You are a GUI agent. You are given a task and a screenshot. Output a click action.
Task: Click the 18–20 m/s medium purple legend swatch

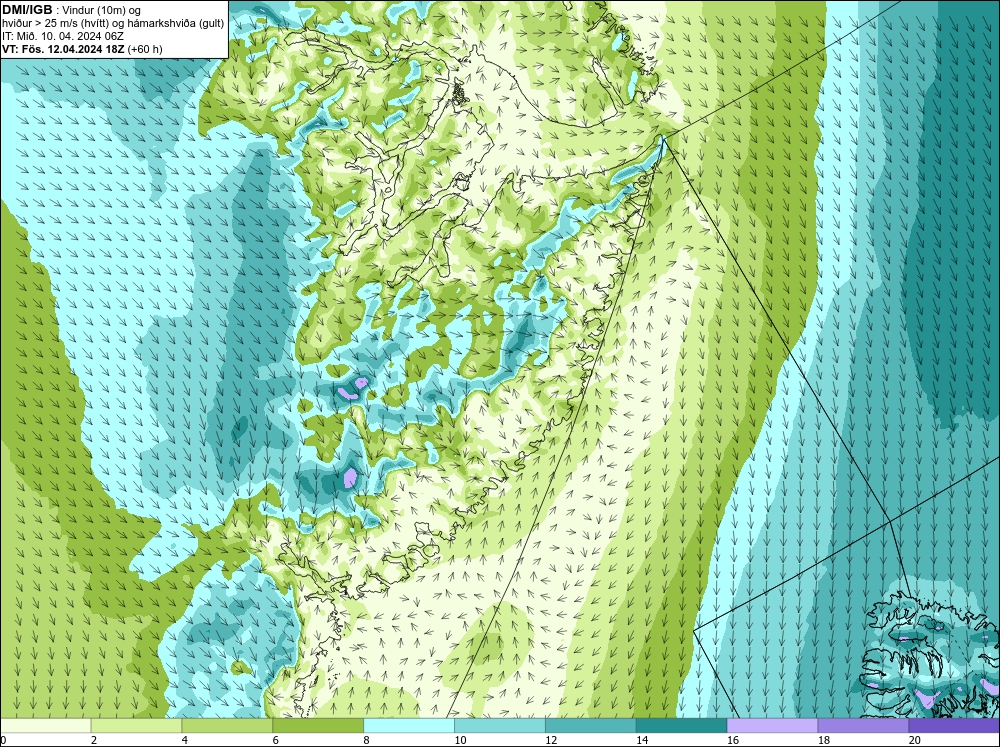click(863, 725)
